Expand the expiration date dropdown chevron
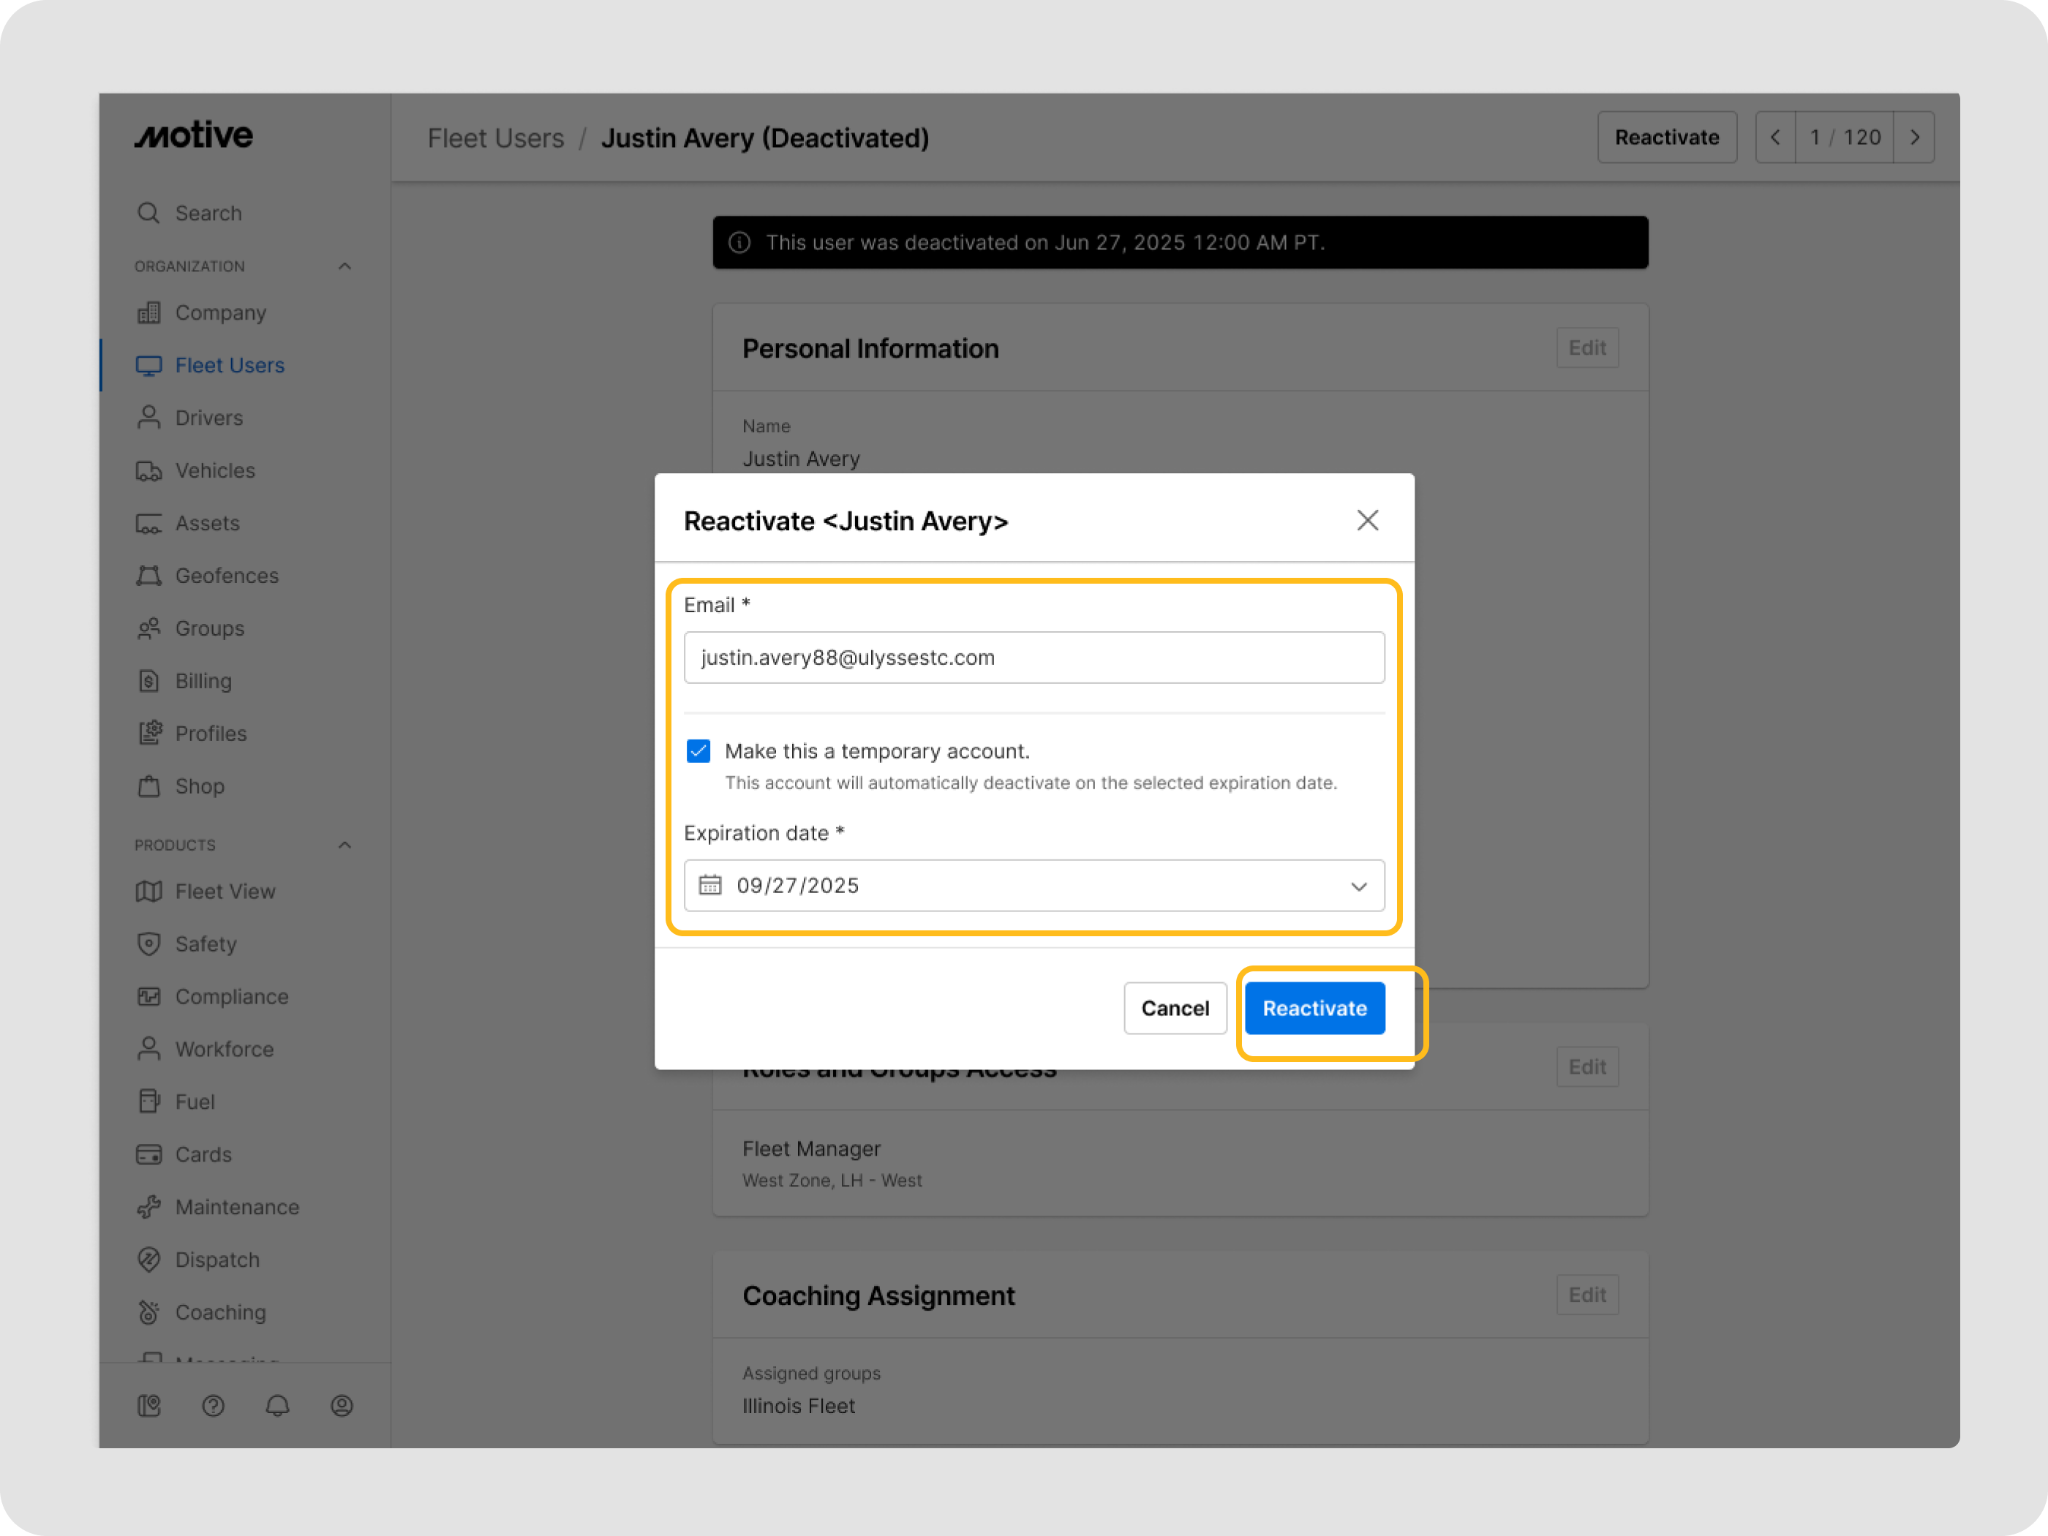Image resolution: width=2048 pixels, height=1536 pixels. (x=1358, y=886)
